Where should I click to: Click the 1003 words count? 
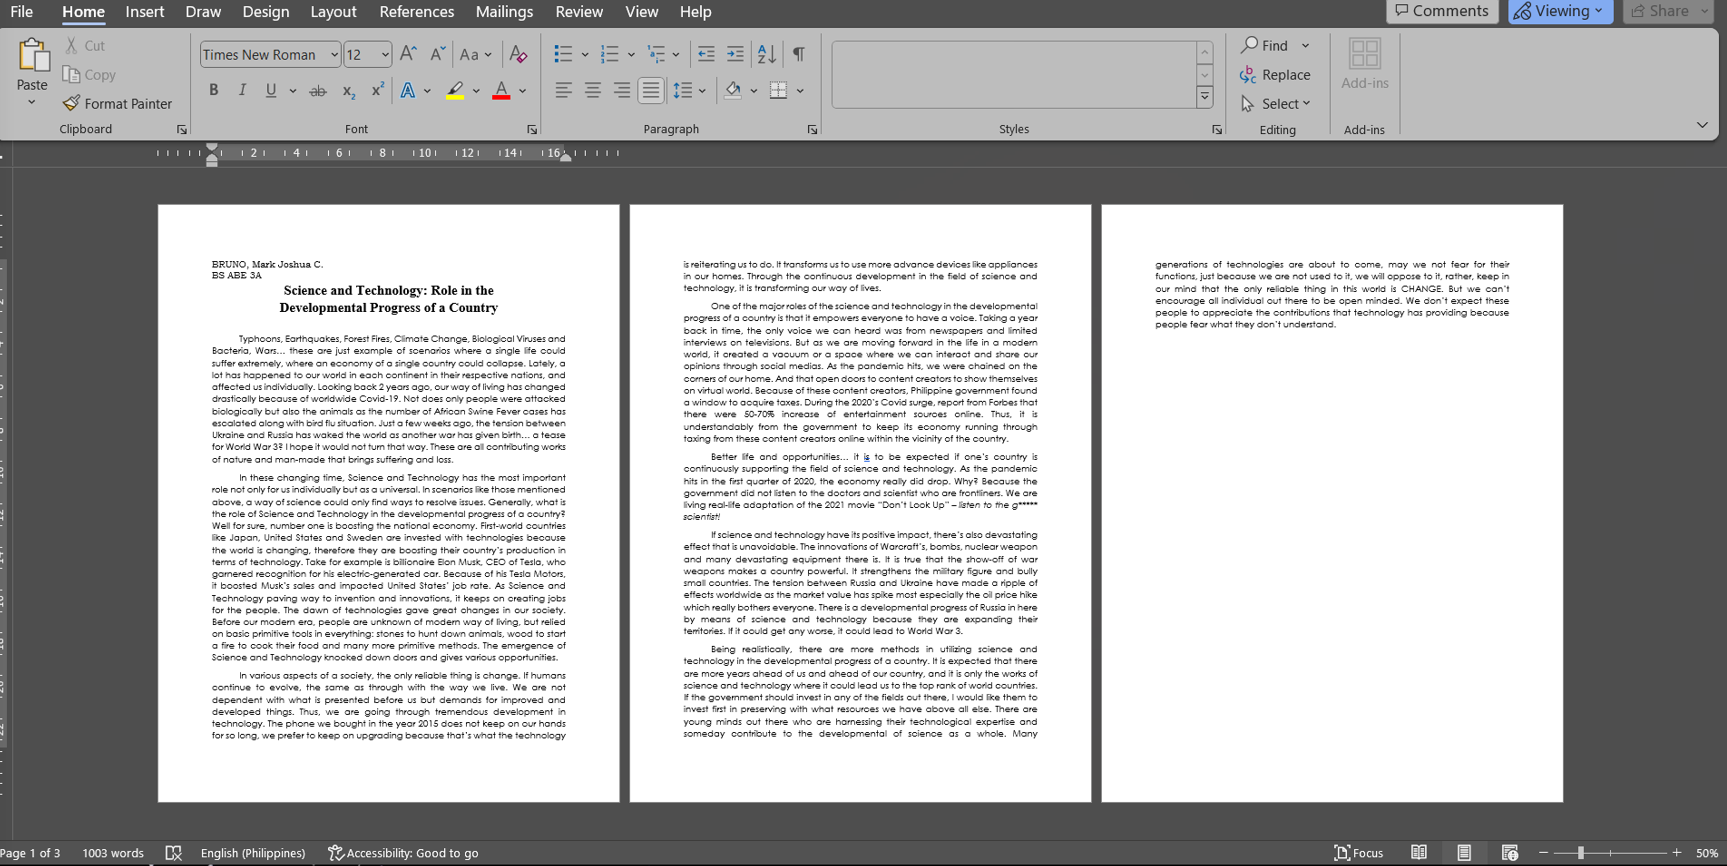pos(113,853)
